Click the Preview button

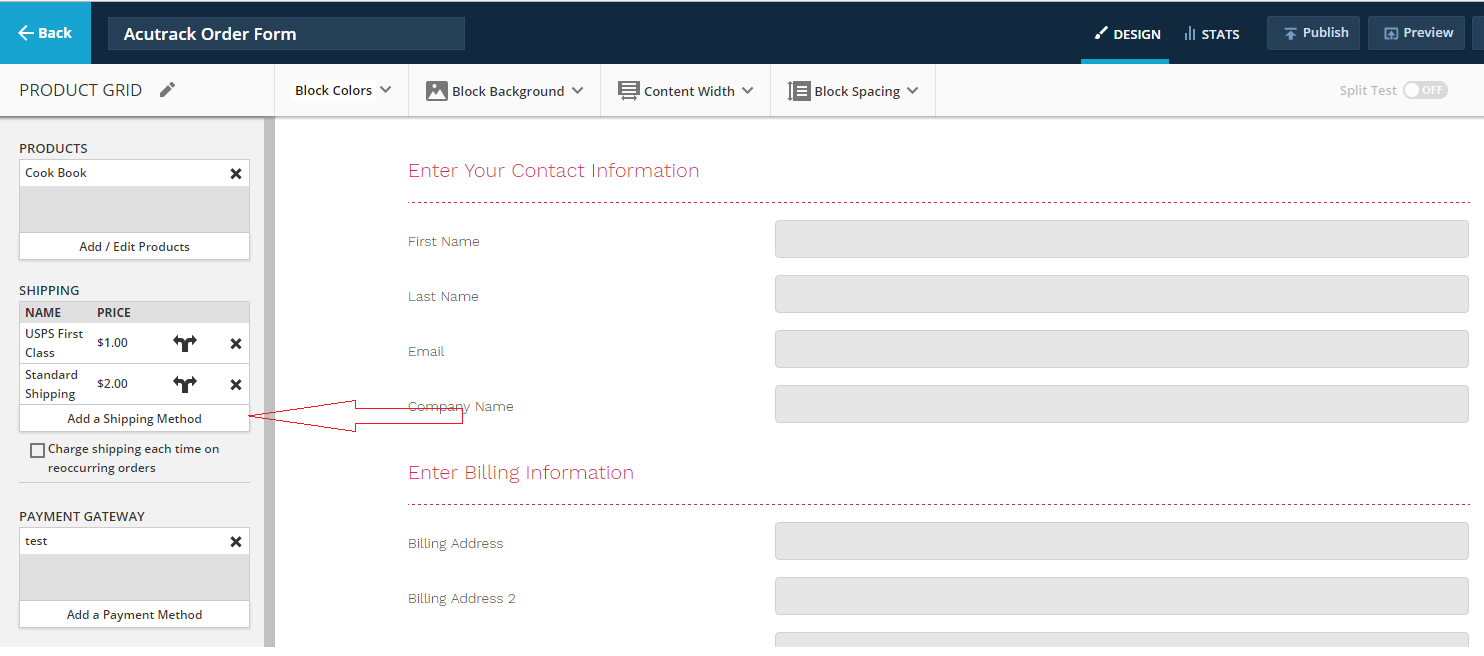click(1417, 33)
